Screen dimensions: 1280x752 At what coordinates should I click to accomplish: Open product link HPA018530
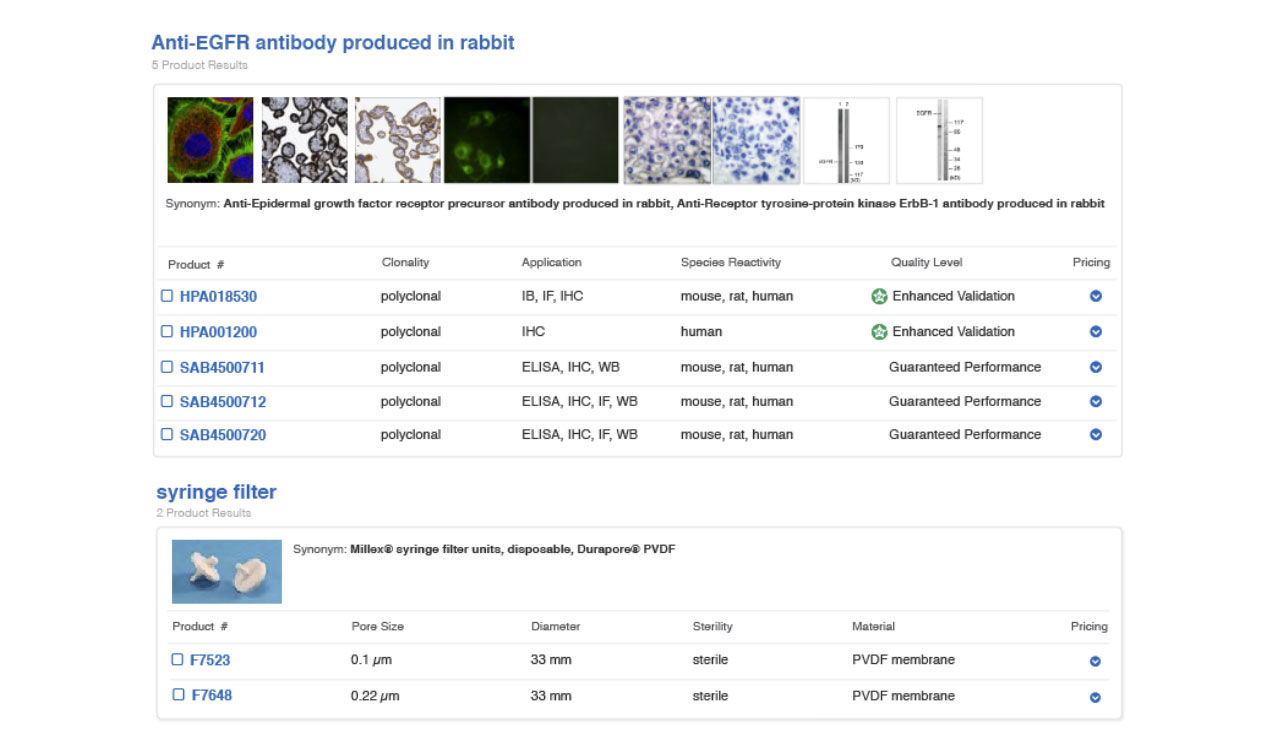[x=218, y=297]
